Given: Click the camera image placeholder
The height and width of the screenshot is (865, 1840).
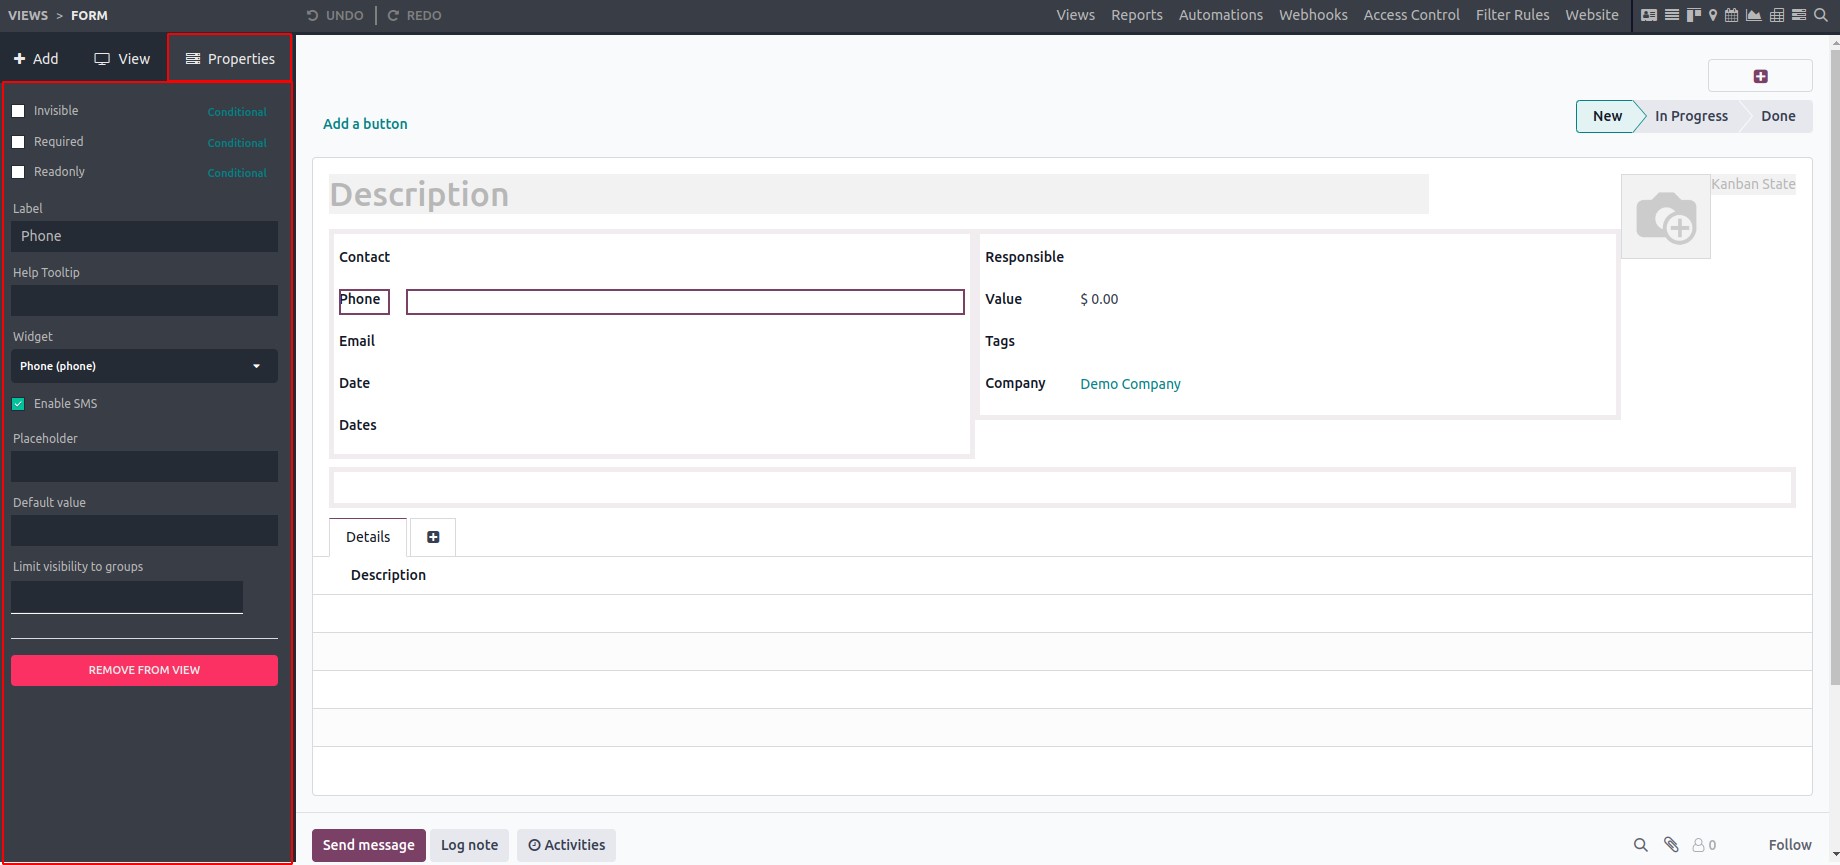Looking at the screenshot, I should point(1665,216).
